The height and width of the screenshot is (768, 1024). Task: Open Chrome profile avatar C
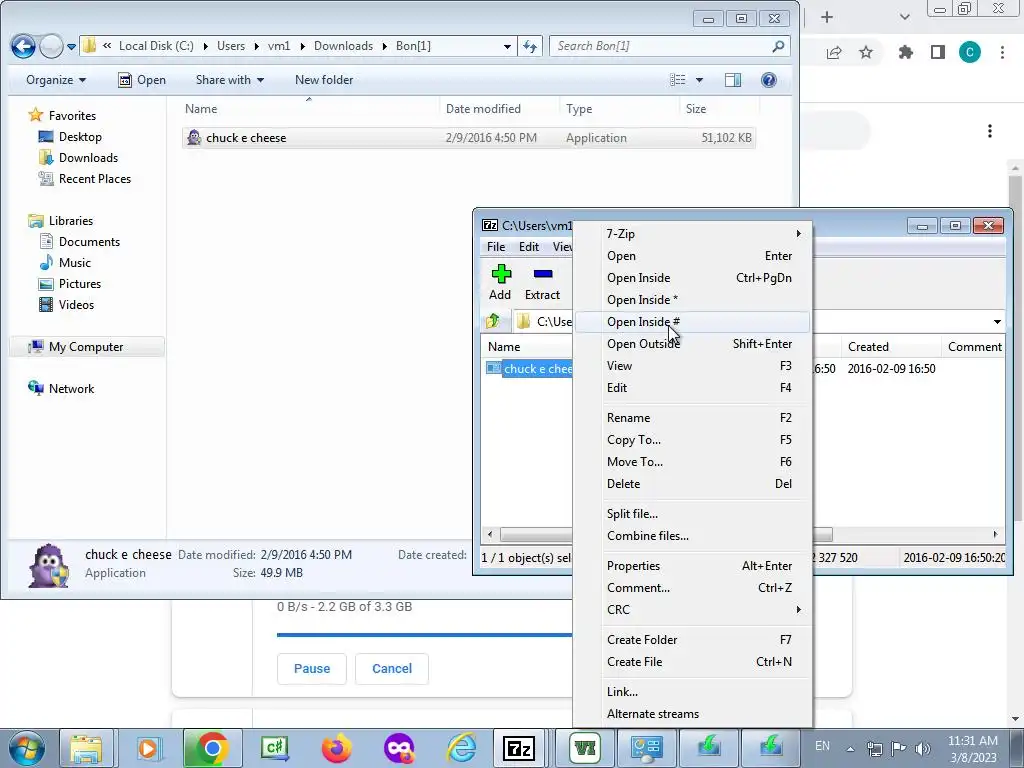(970, 52)
